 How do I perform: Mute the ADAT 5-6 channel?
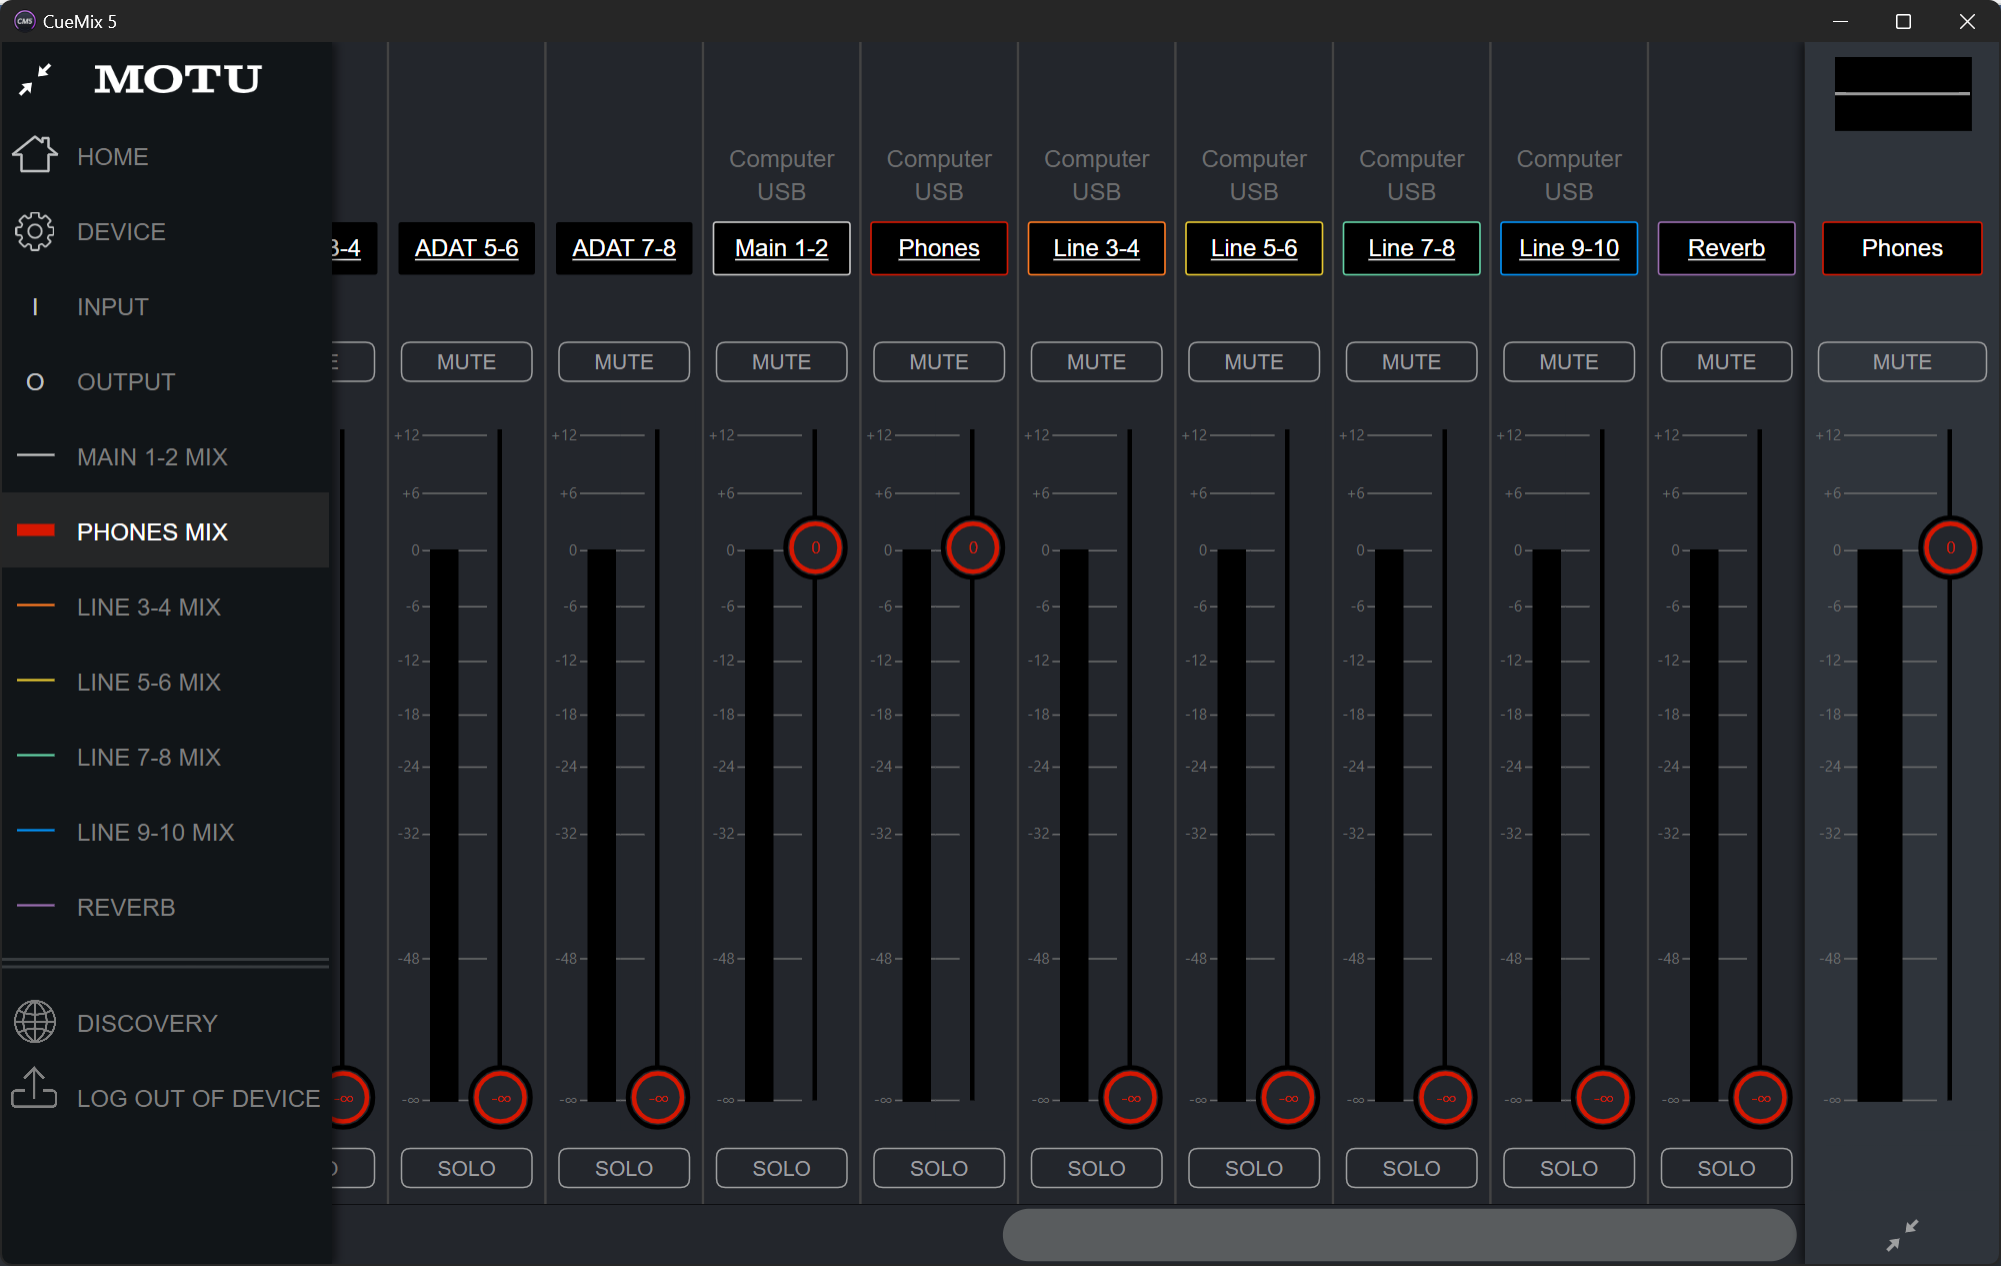pyautogui.click(x=466, y=362)
